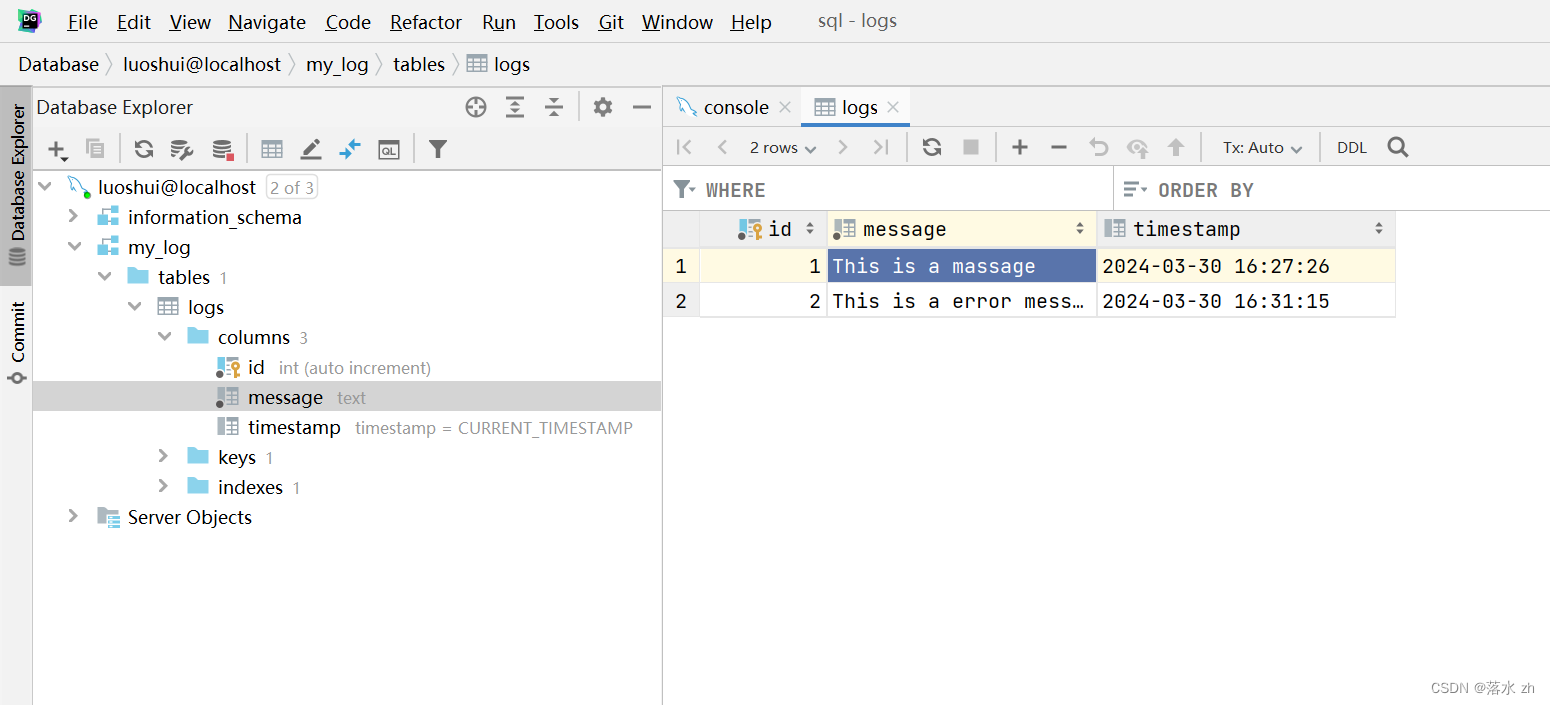
Task: Open Data Source Properties with the wrench icon
Action: tap(182, 148)
